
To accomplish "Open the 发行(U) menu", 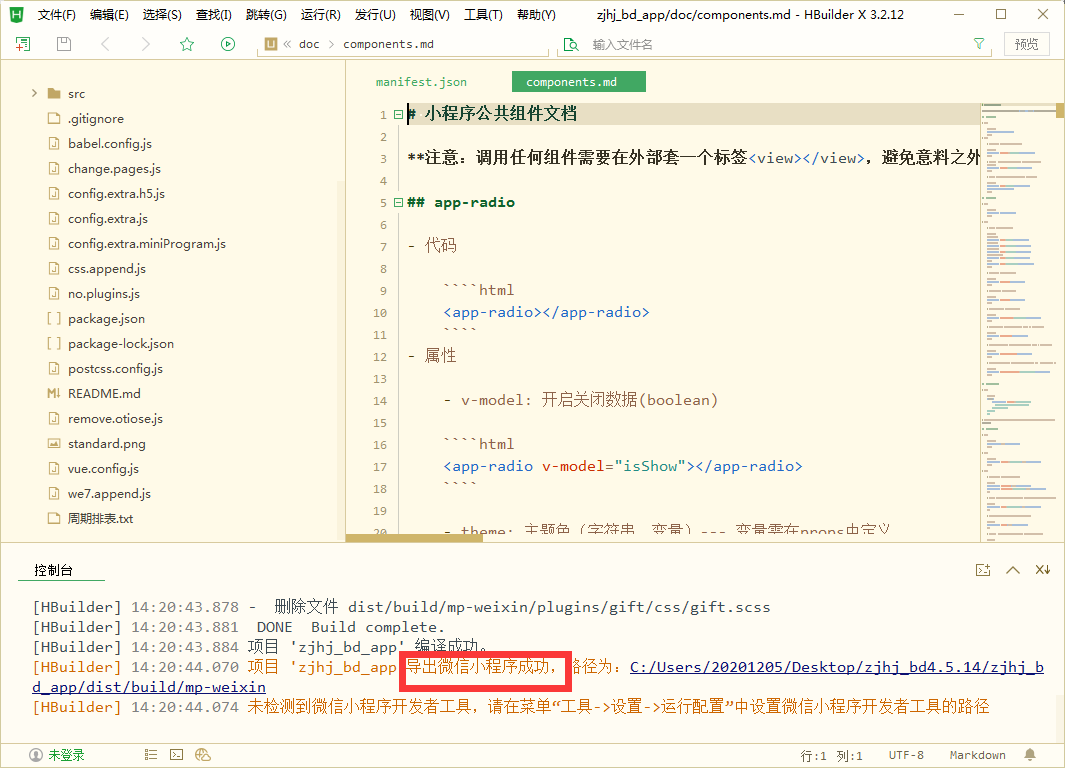I will (375, 14).
